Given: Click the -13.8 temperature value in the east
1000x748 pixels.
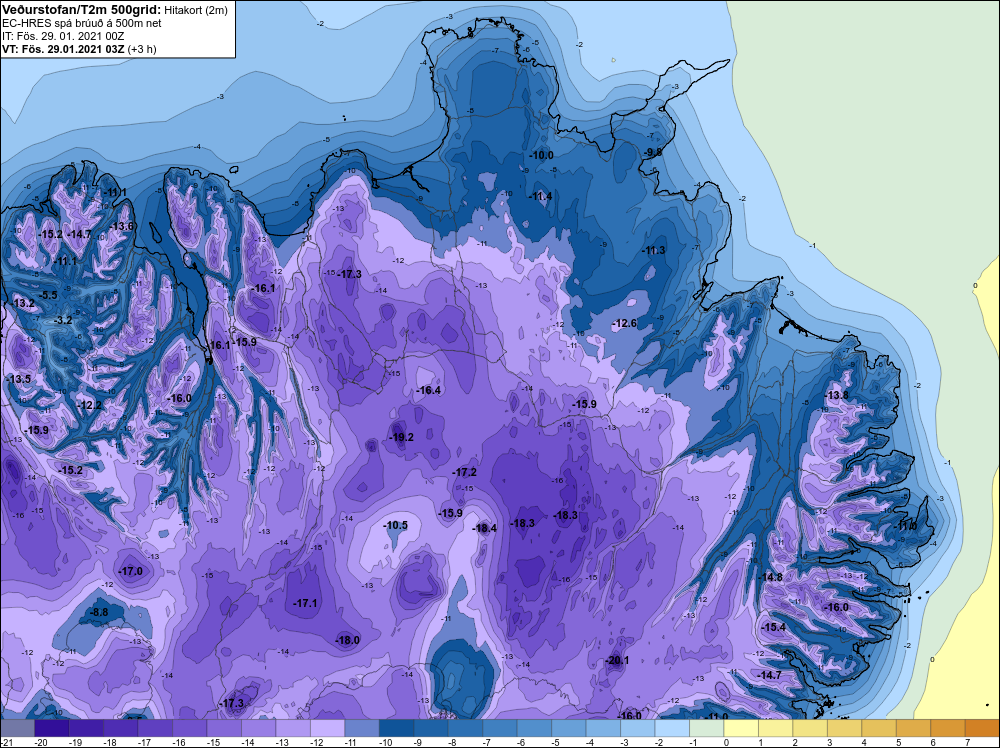Looking at the screenshot, I should coord(837,395).
